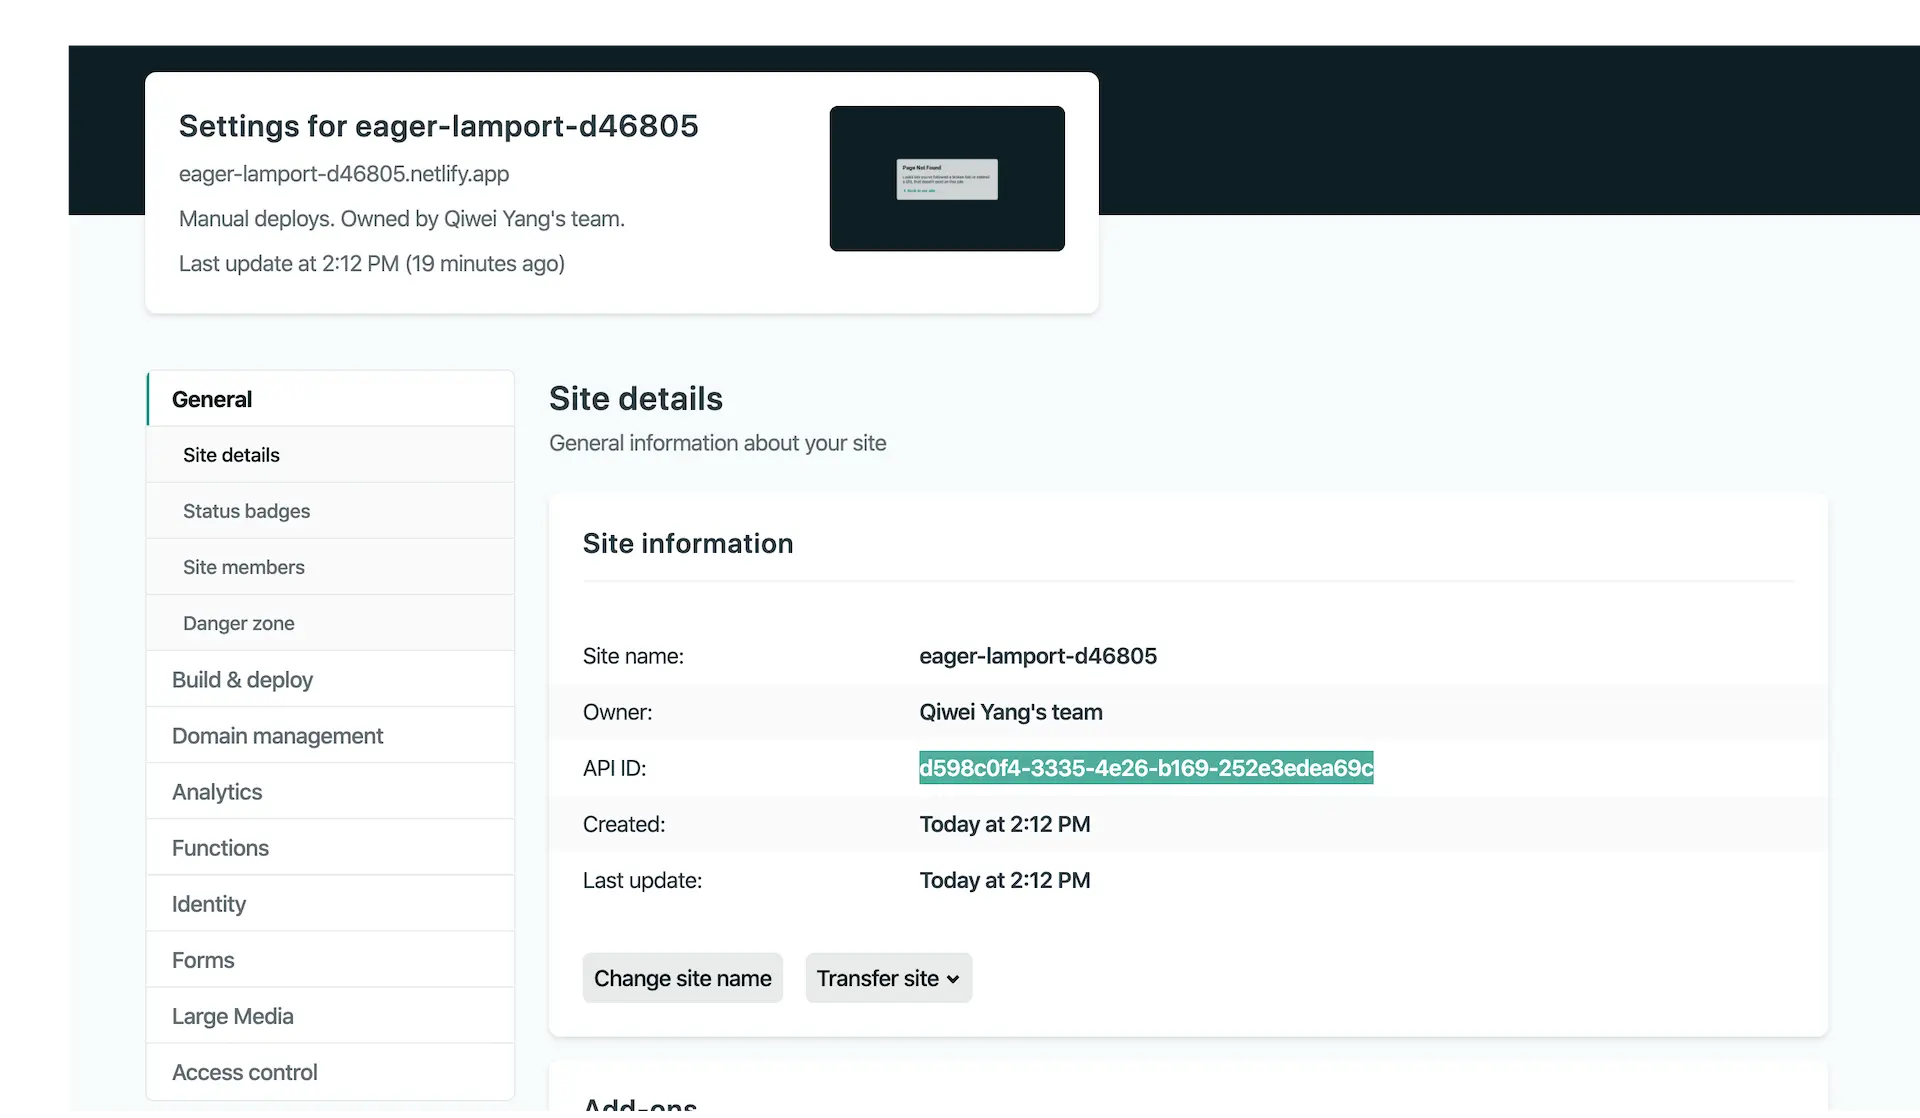Click the eager-lamport-d46805.netlify.app URL
The width and height of the screenshot is (1920, 1118).
click(x=344, y=174)
